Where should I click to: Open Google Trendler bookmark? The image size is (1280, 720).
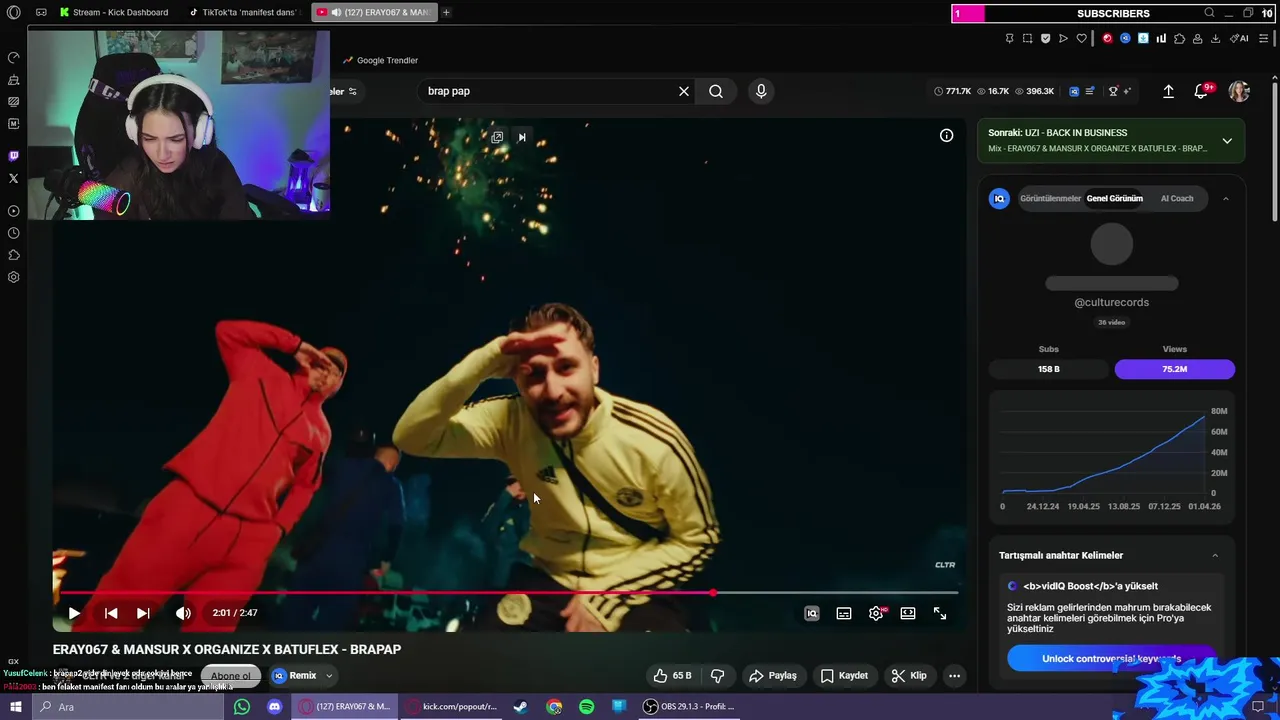380,60
